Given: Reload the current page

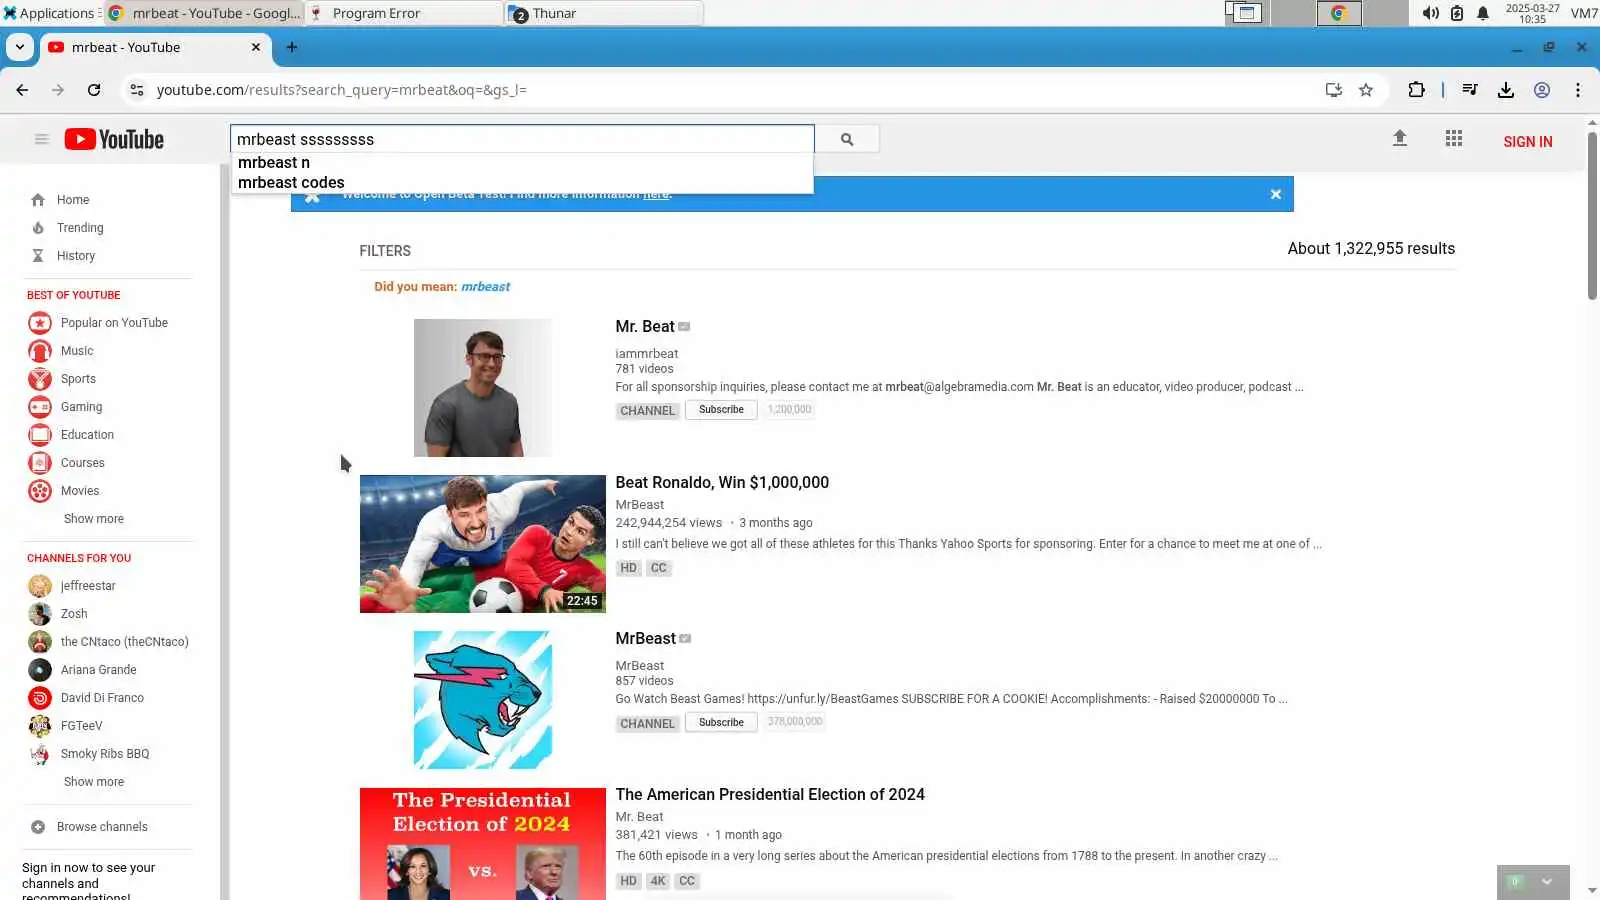Looking at the screenshot, I should pos(94,90).
